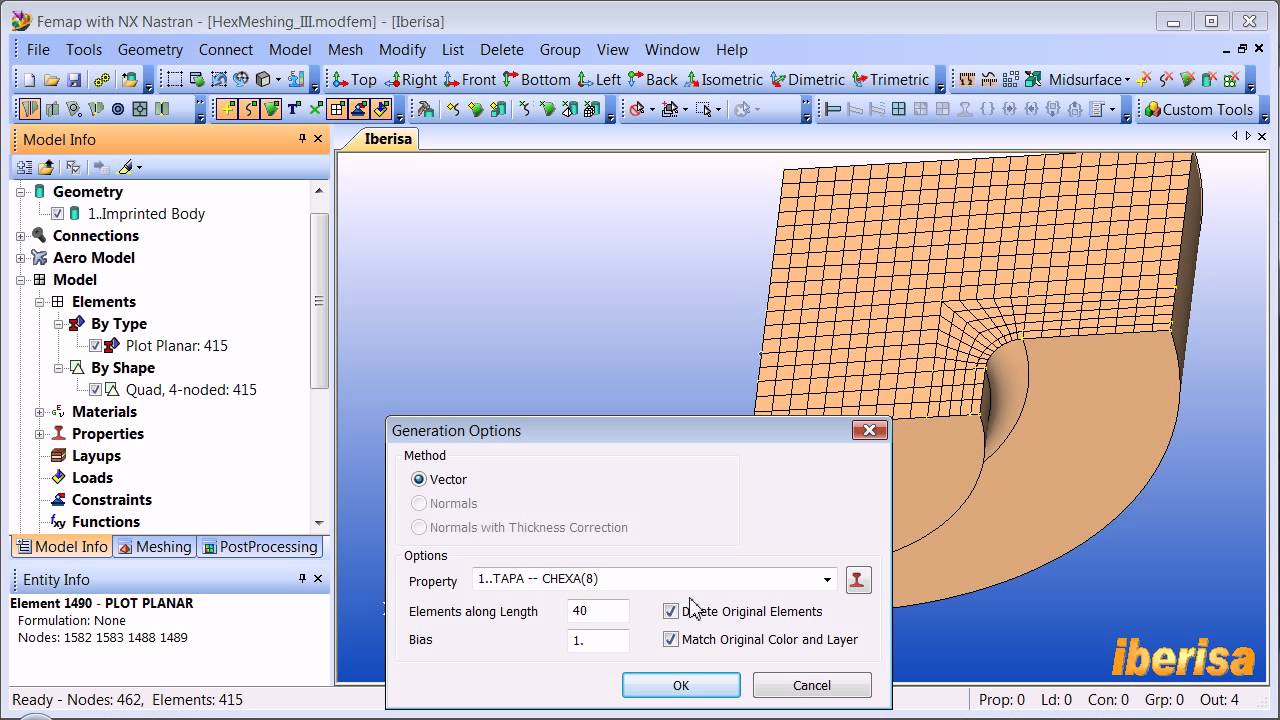The height and width of the screenshot is (720, 1280).
Task: Collapse the Model tree node
Action: 21,280
